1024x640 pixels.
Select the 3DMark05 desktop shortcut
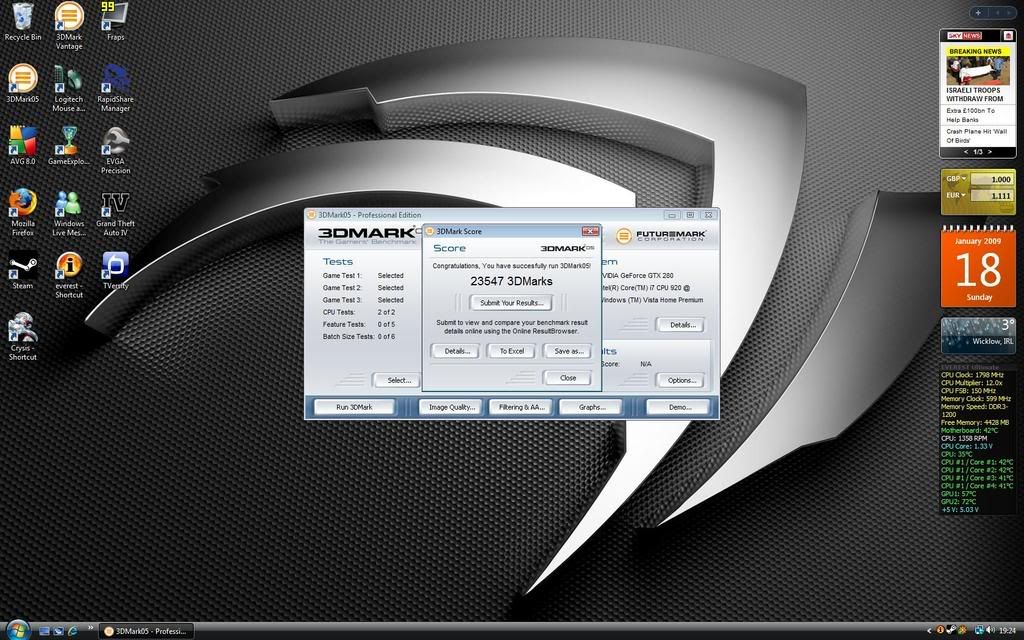22,84
